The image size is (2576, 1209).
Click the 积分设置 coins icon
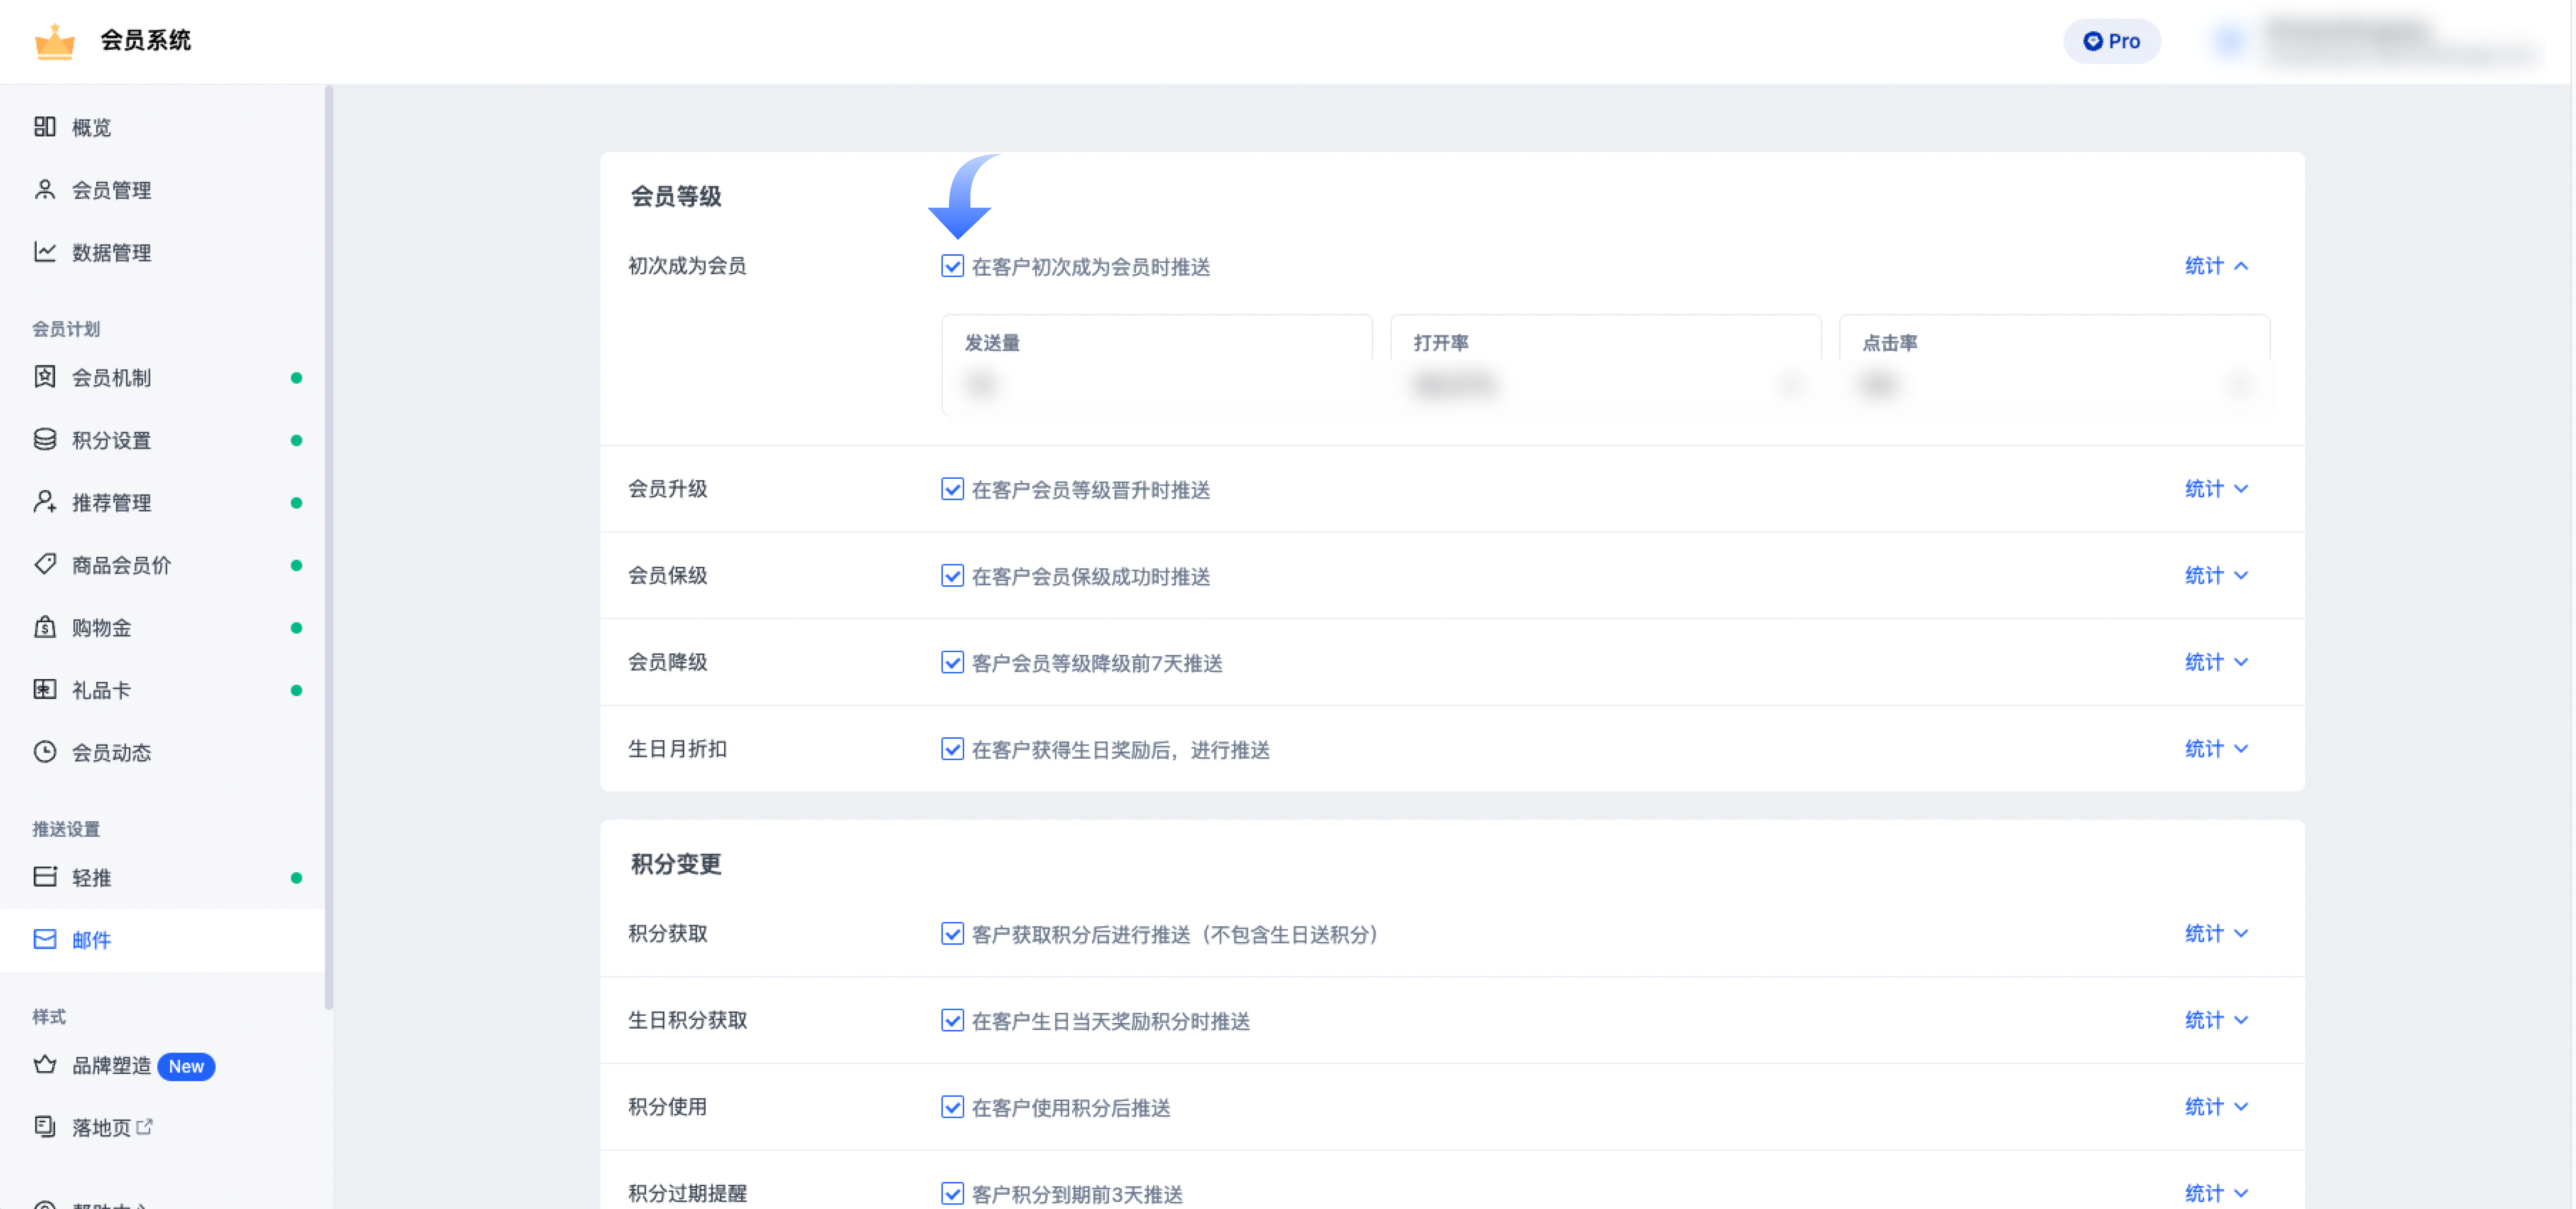pyautogui.click(x=45, y=439)
